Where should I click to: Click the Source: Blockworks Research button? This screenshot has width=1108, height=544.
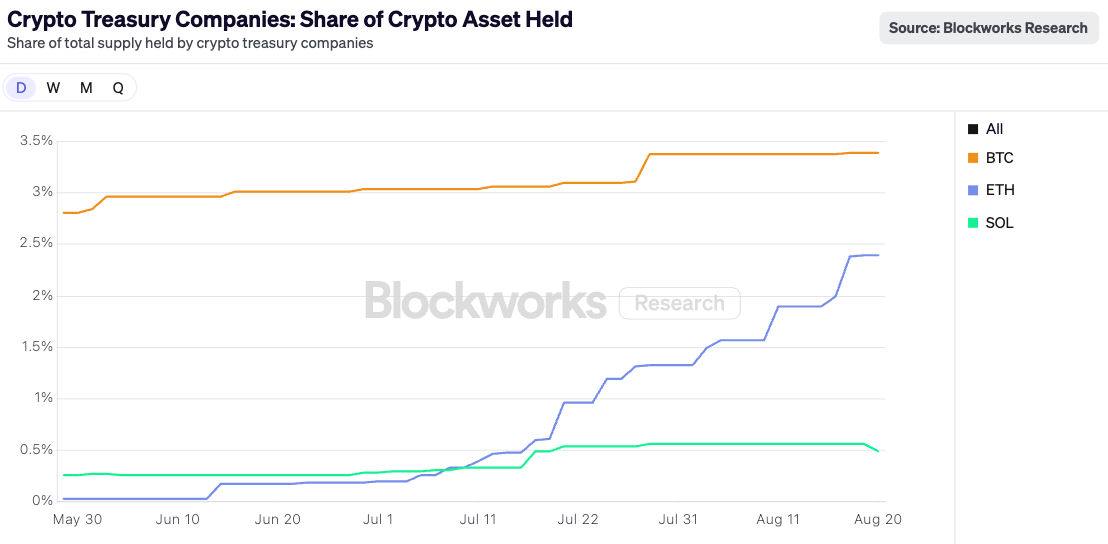coord(988,28)
